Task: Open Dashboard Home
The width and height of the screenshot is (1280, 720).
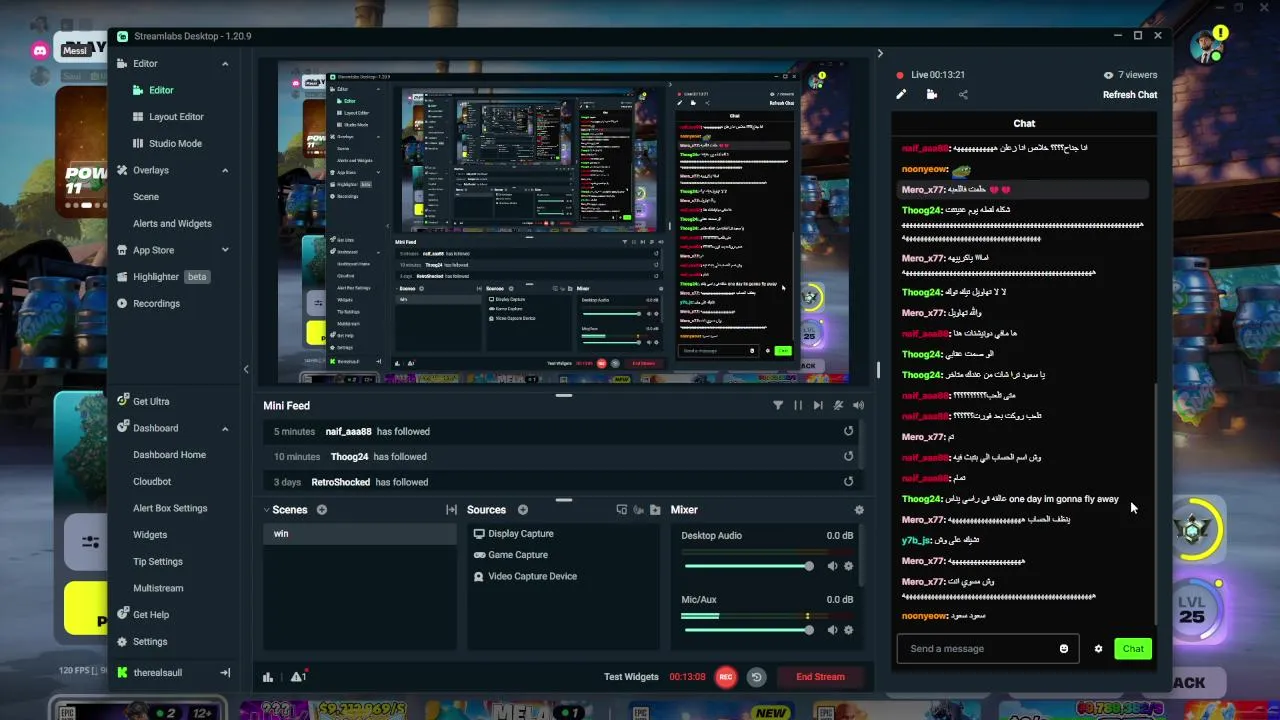Action: point(169,455)
